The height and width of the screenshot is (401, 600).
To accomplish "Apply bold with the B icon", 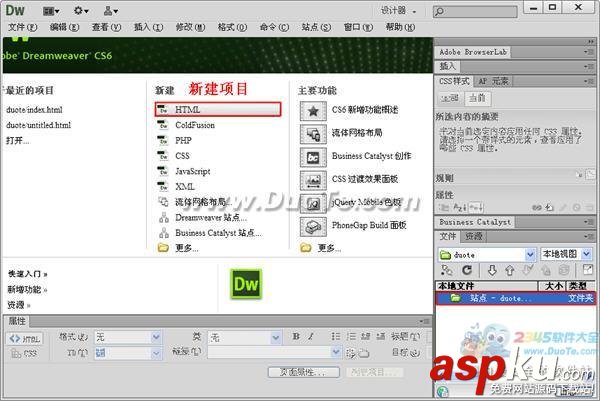I will click(296, 336).
